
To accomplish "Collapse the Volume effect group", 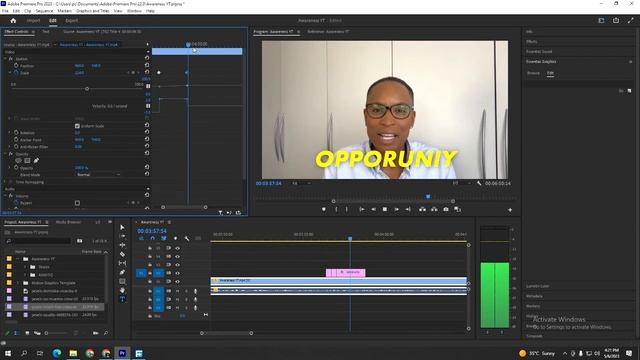I will pos(6,196).
